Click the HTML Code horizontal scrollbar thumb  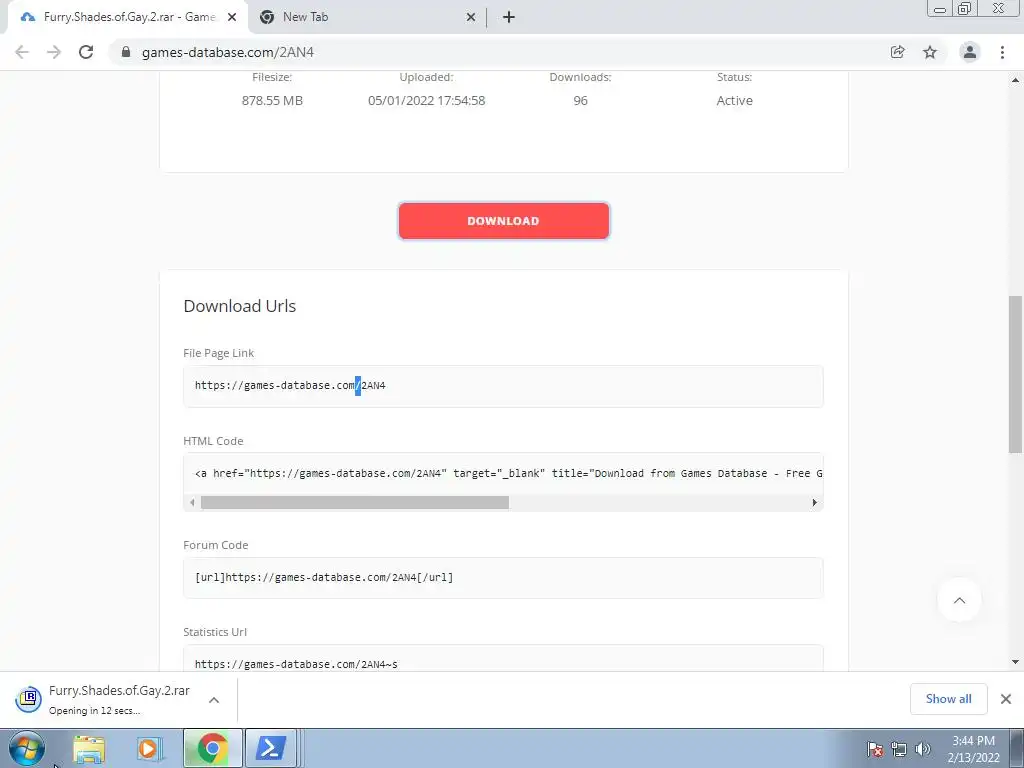pyautogui.click(x=355, y=502)
